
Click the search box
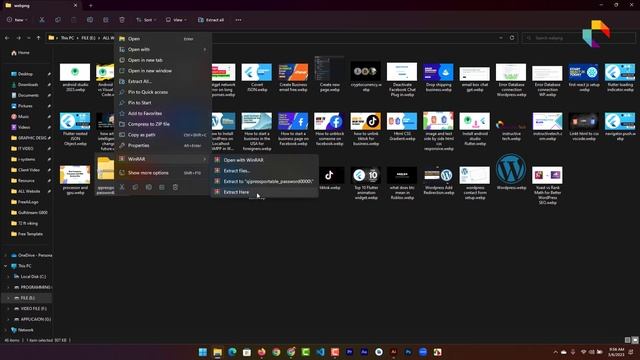(579, 38)
